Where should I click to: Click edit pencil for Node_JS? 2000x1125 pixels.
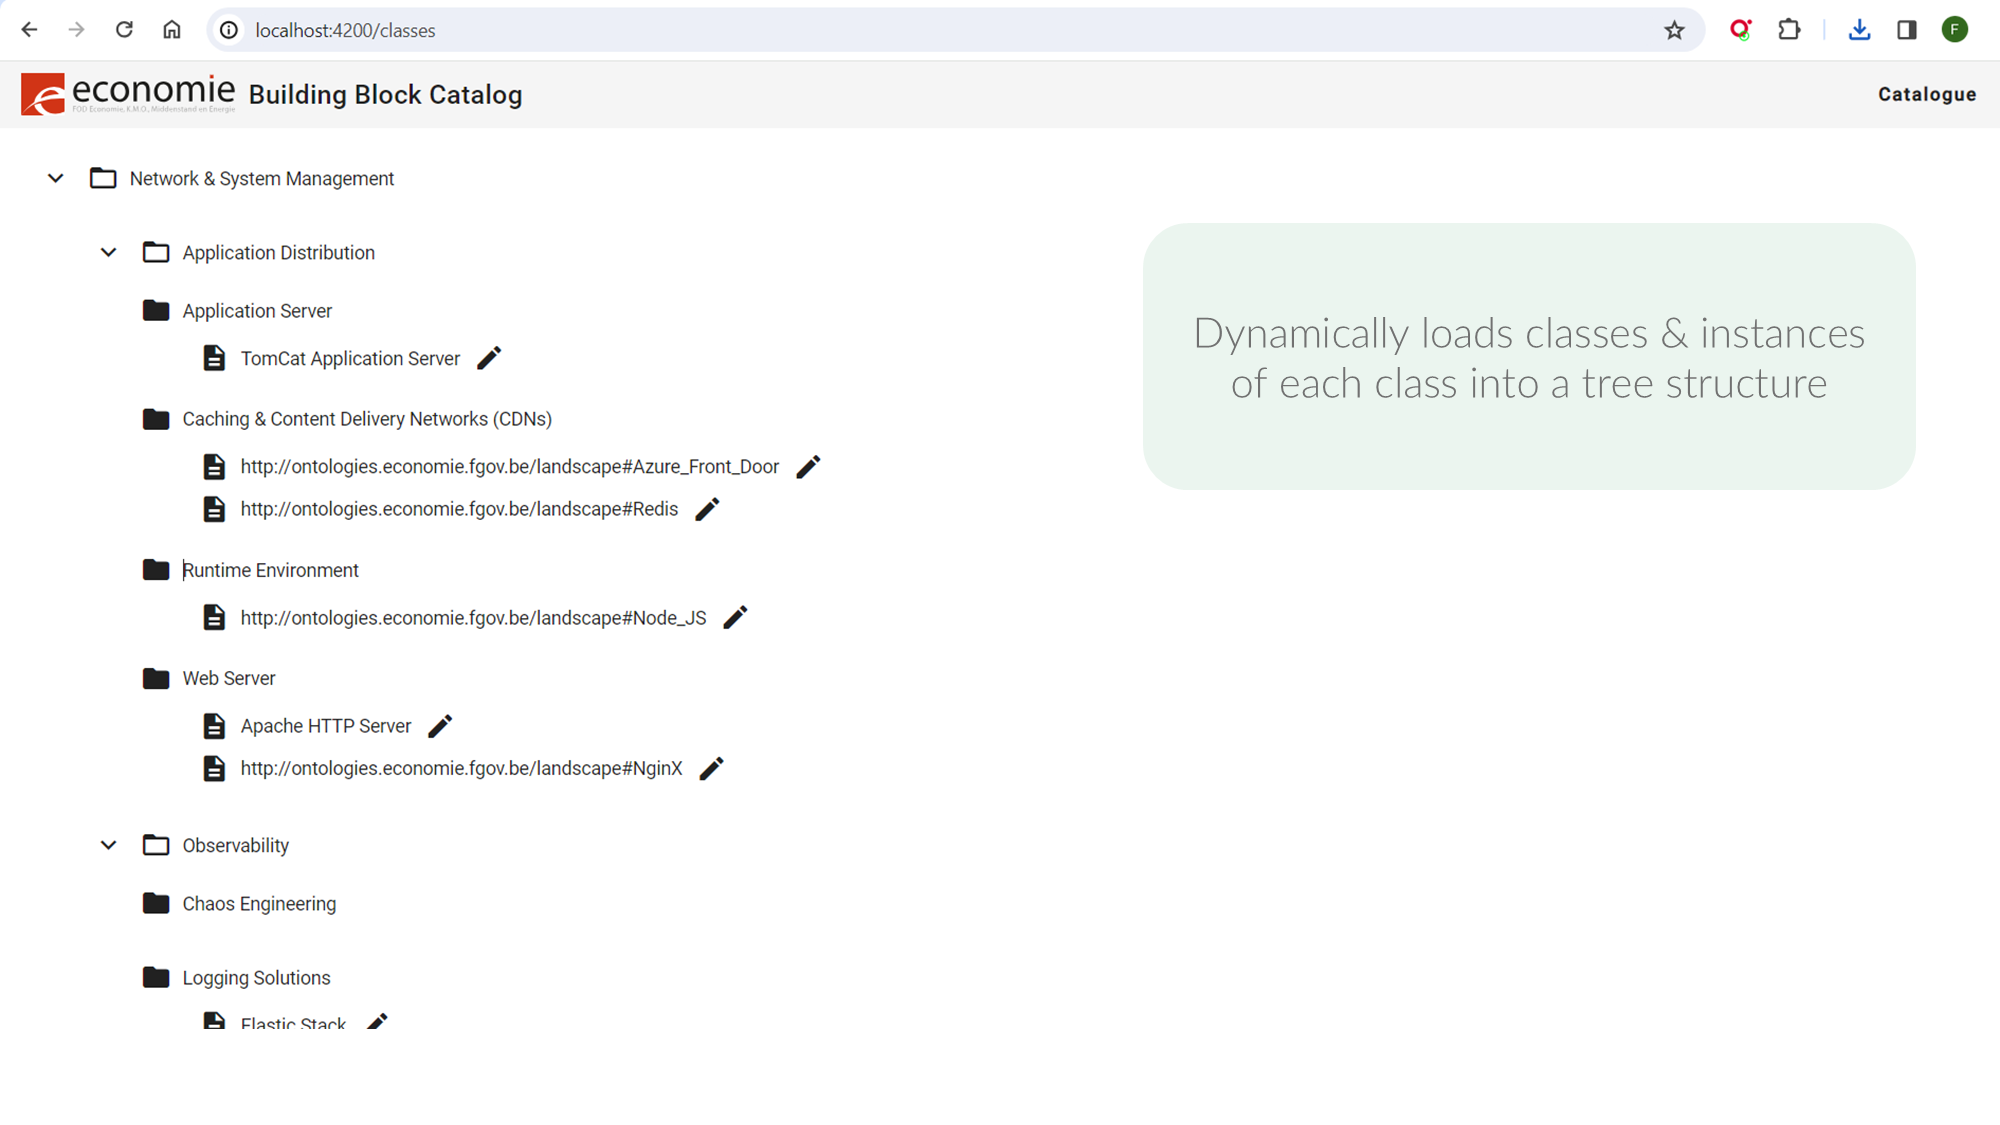point(735,618)
